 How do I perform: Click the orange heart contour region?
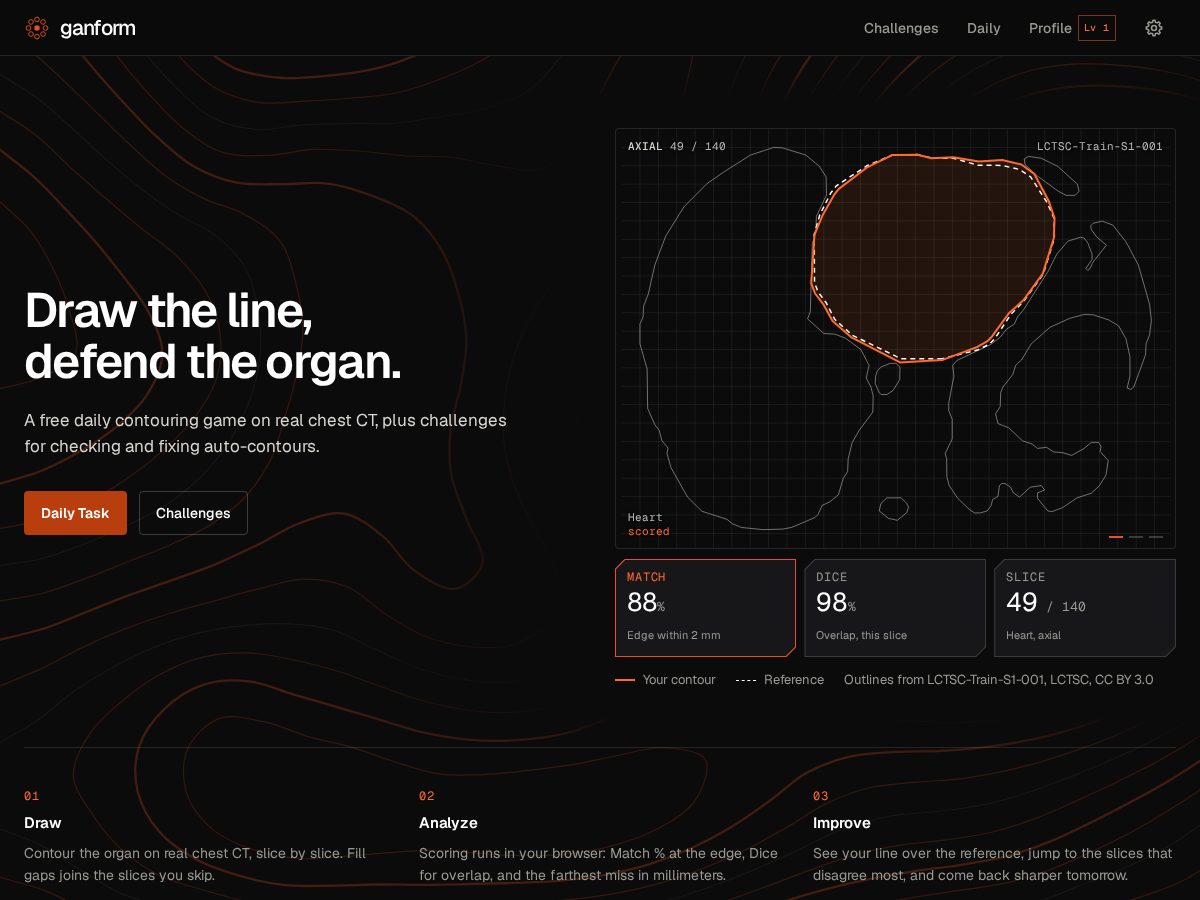coord(932,257)
